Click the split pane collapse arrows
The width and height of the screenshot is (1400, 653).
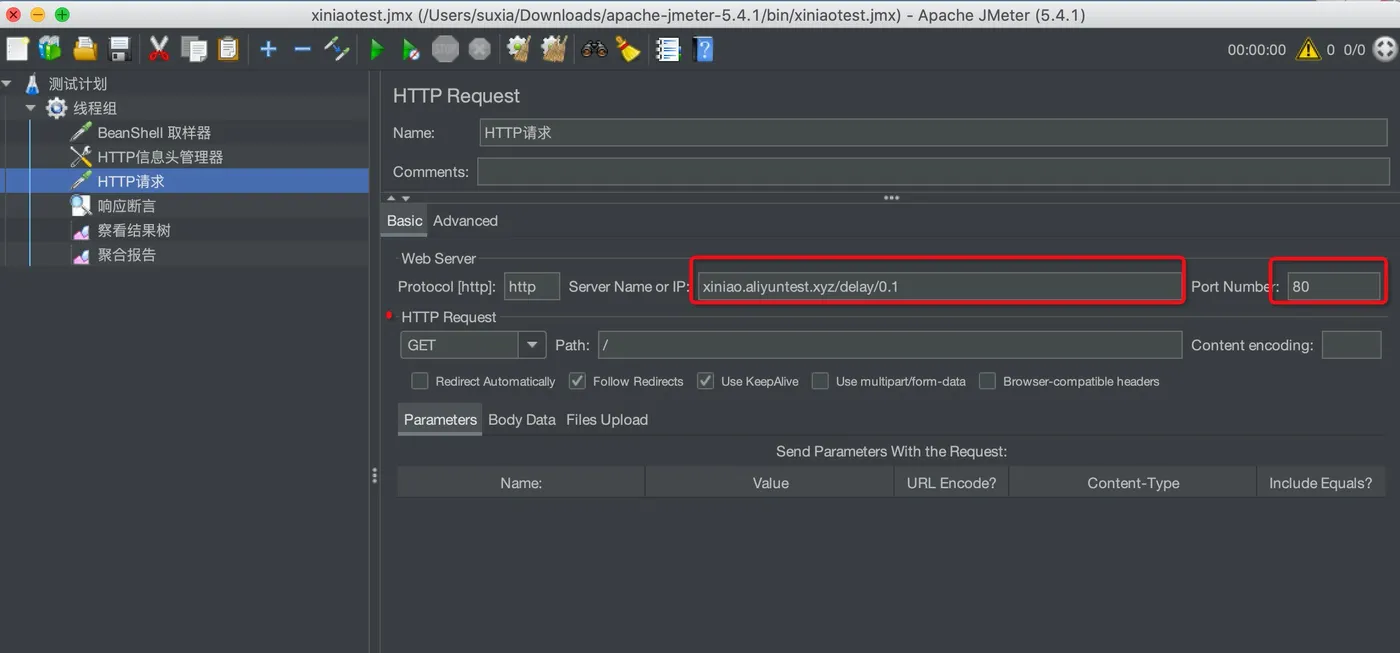click(399, 198)
